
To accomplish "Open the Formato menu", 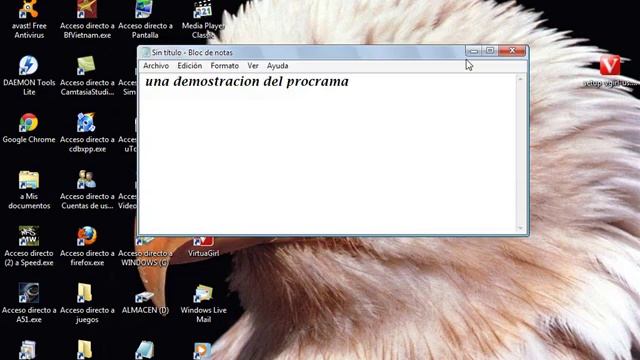I will [224, 66].
